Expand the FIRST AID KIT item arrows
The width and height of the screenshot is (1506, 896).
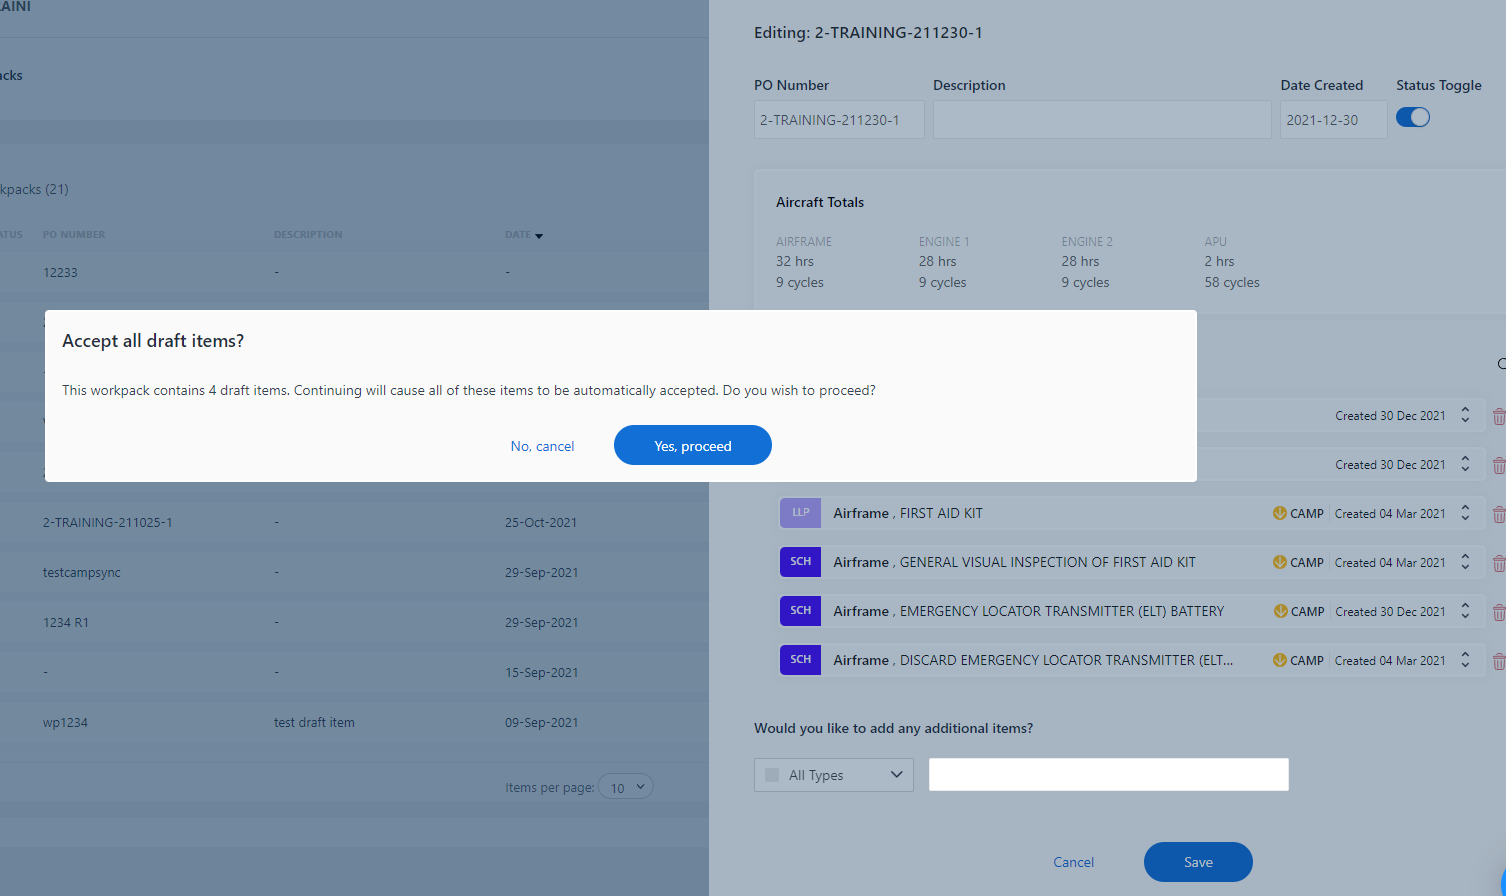coord(1465,513)
